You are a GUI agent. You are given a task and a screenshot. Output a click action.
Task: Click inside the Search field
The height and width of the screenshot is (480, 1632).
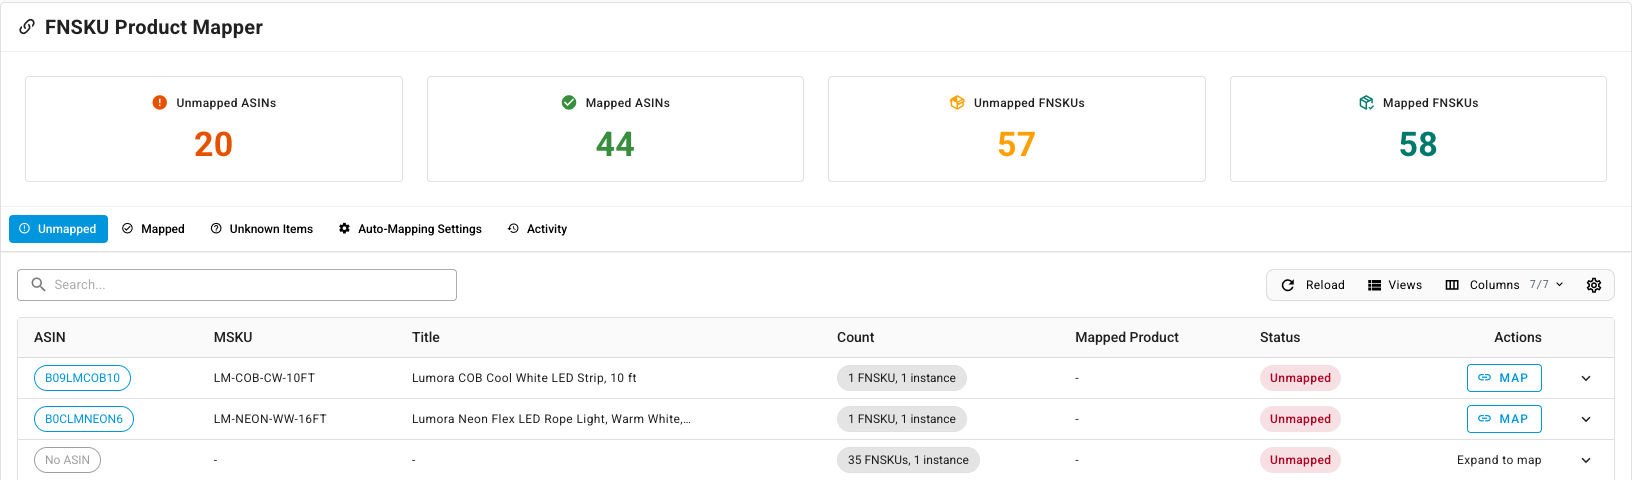point(237,285)
